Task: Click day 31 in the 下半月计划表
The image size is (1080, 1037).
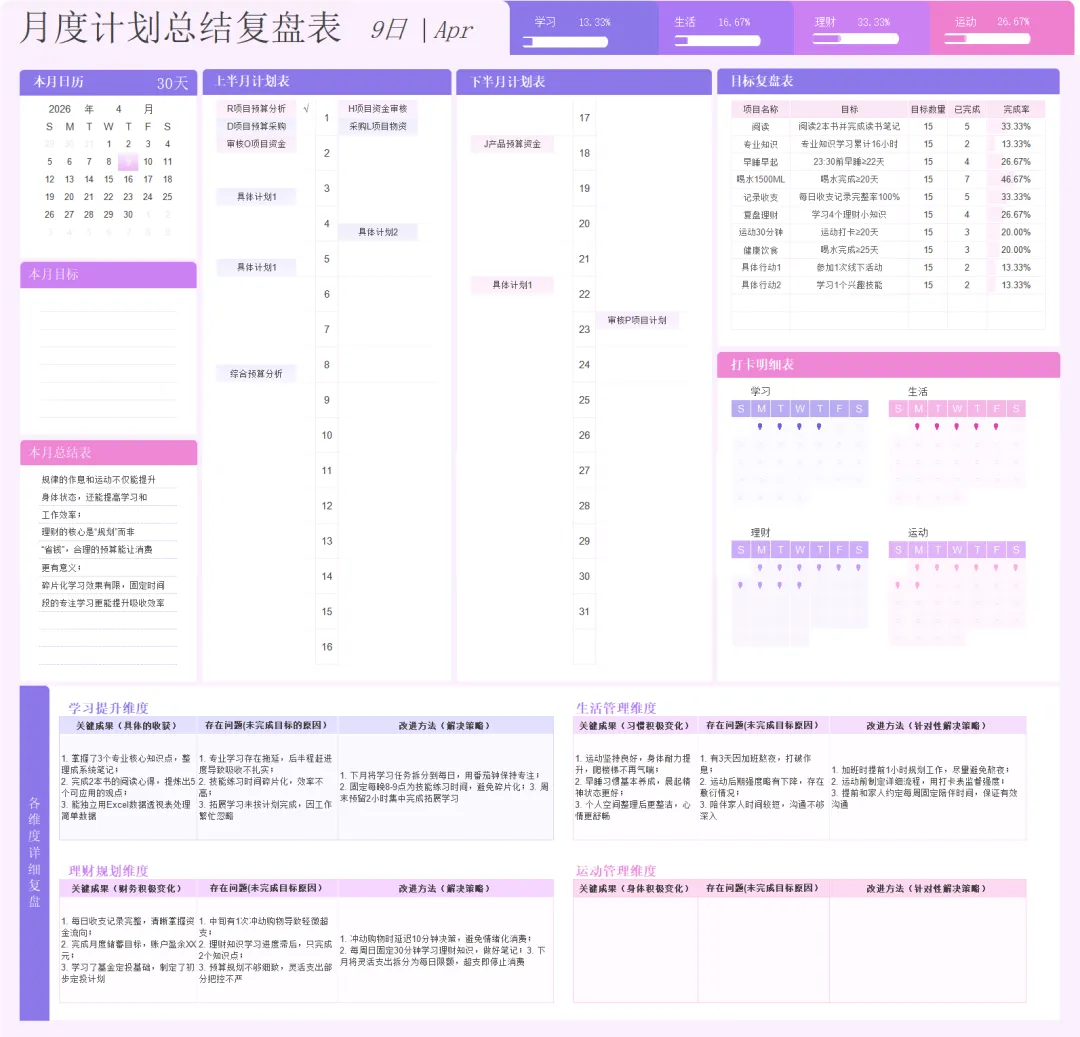Action: (584, 611)
